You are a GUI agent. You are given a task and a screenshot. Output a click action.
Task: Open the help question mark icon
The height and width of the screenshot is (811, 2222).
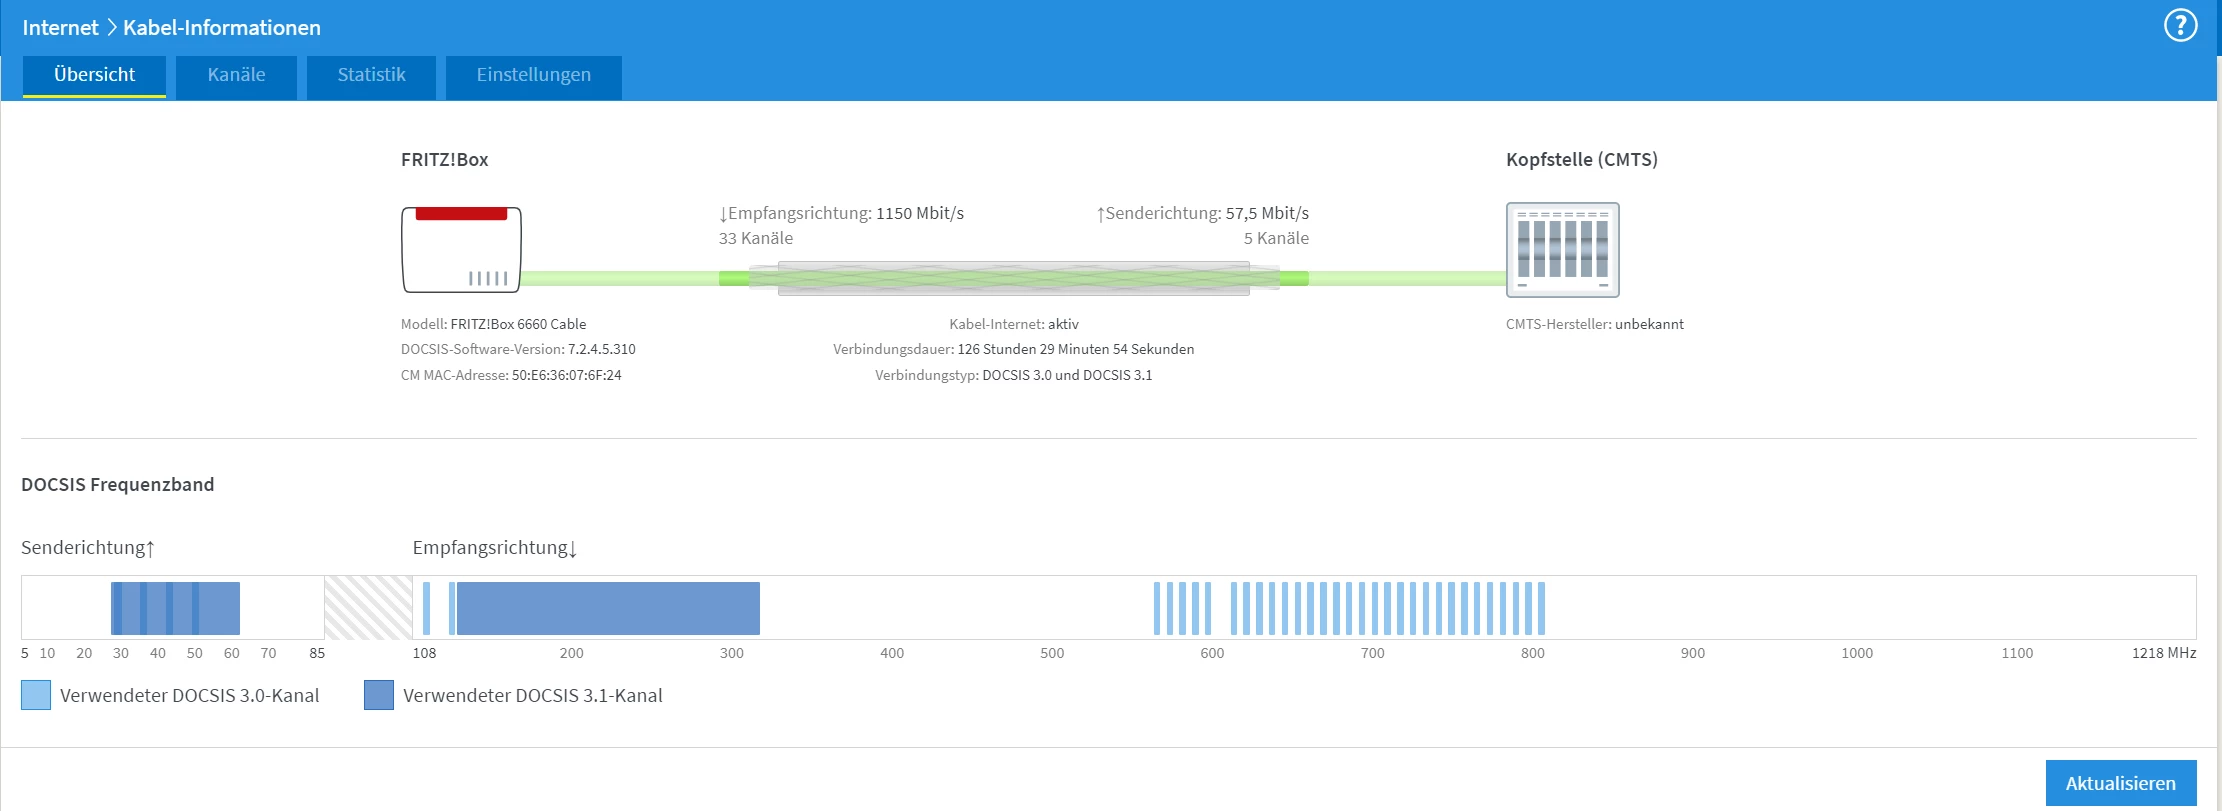tap(2180, 26)
